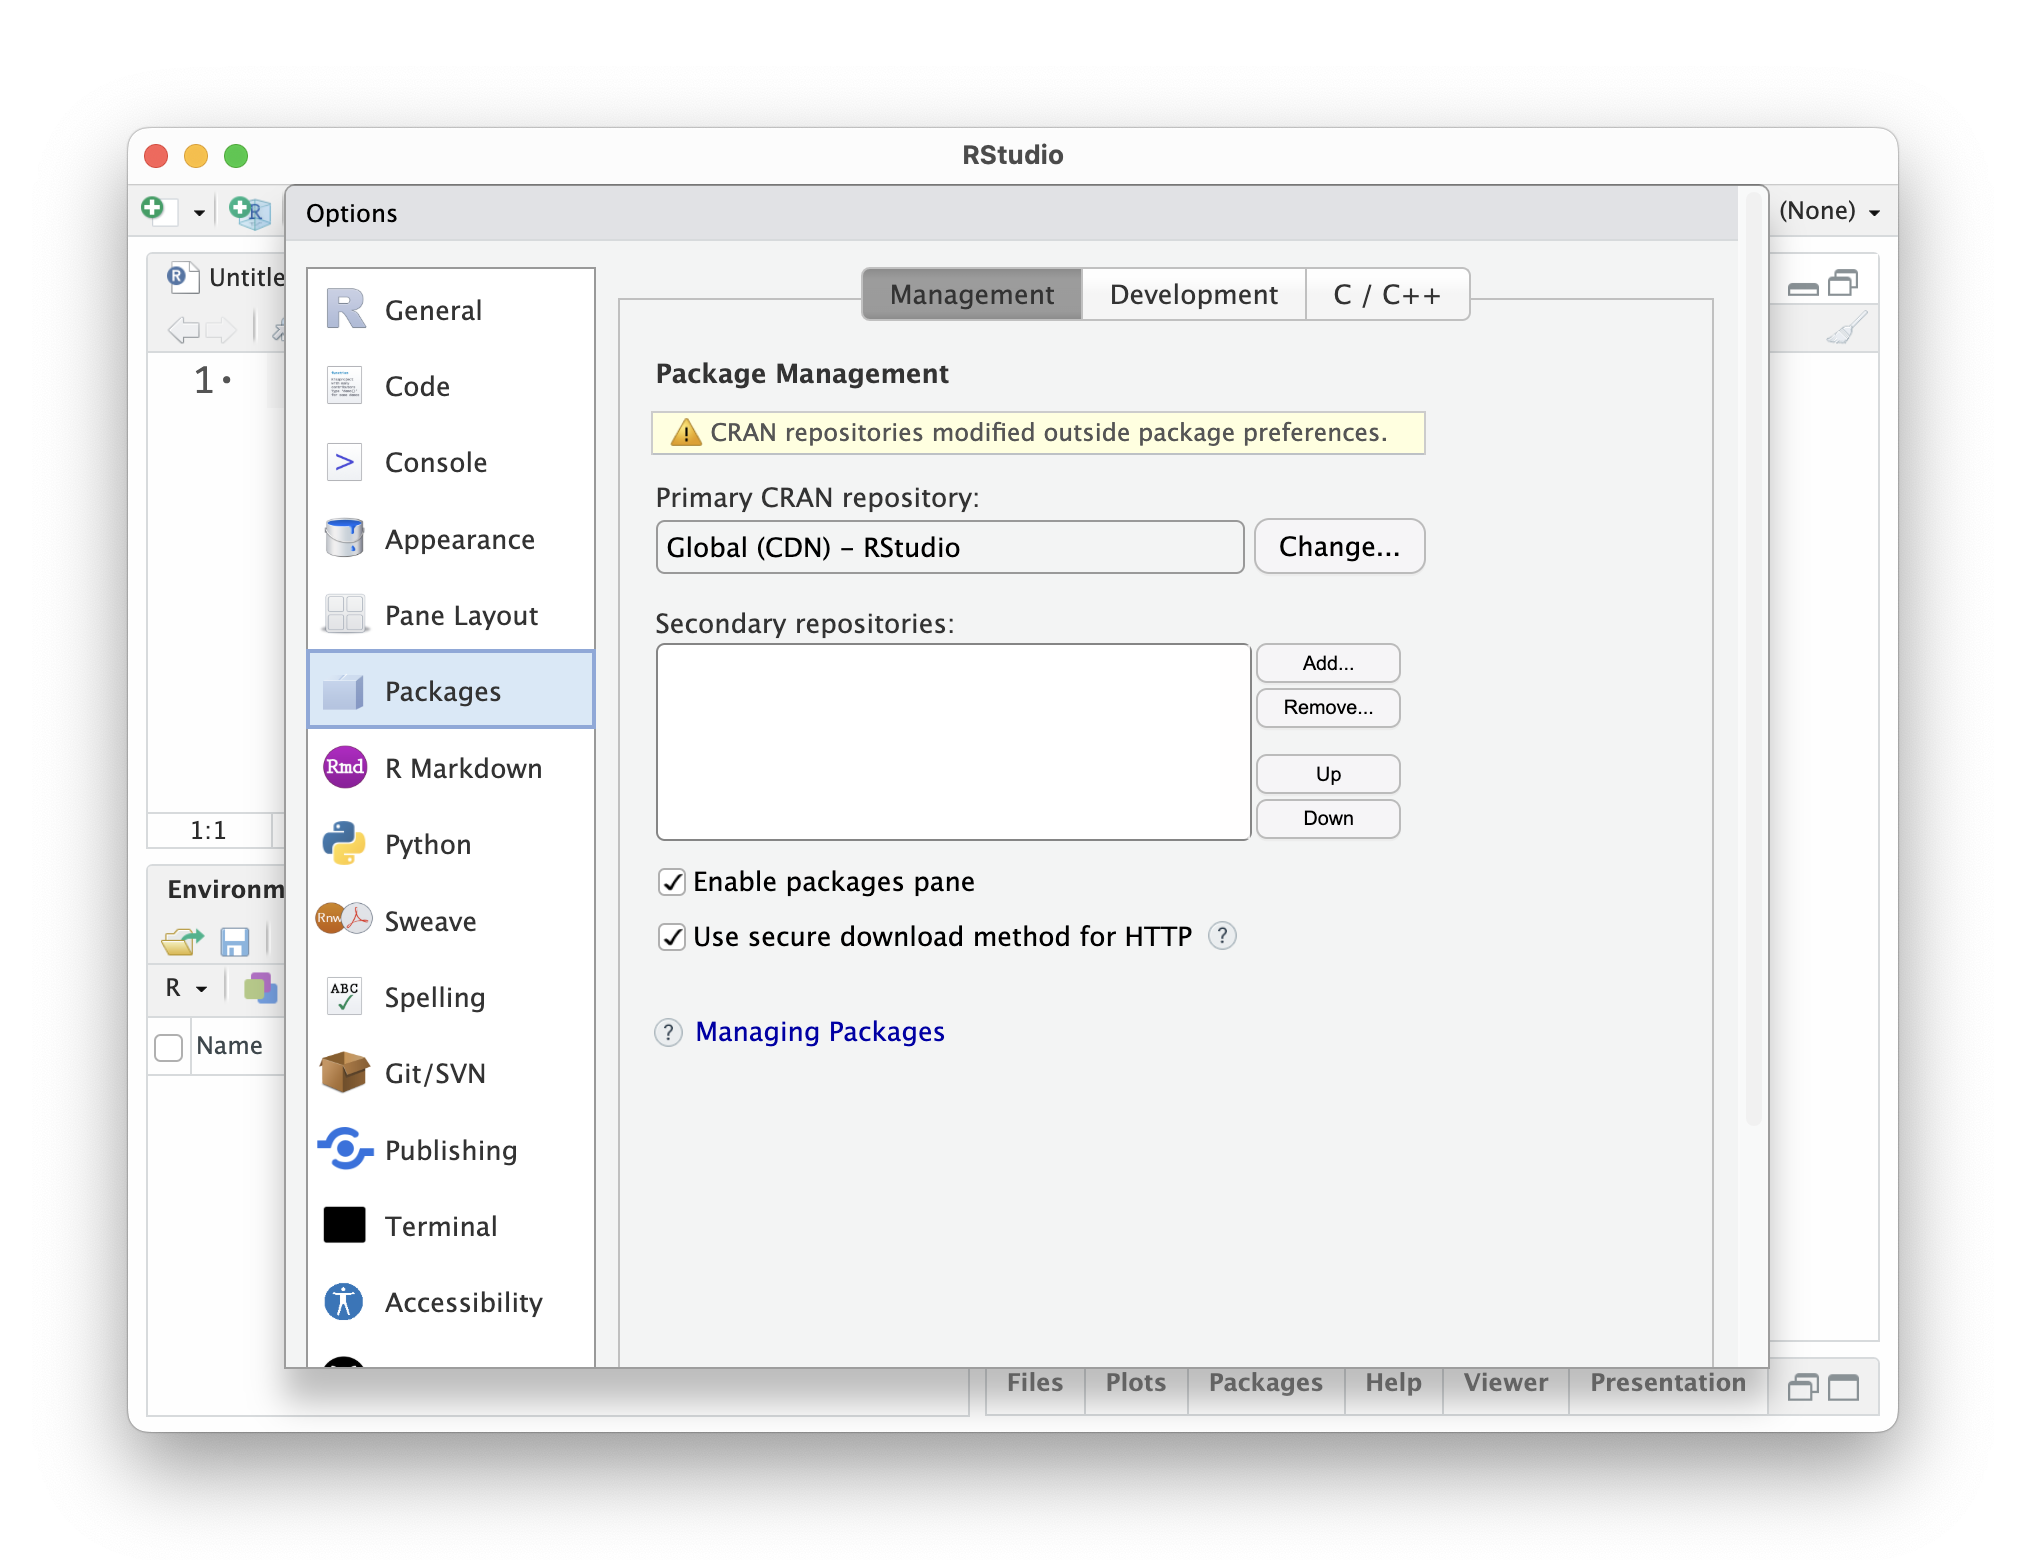Screen dimensions: 2026x1560
Task: Open the General options section
Action: tap(432, 310)
